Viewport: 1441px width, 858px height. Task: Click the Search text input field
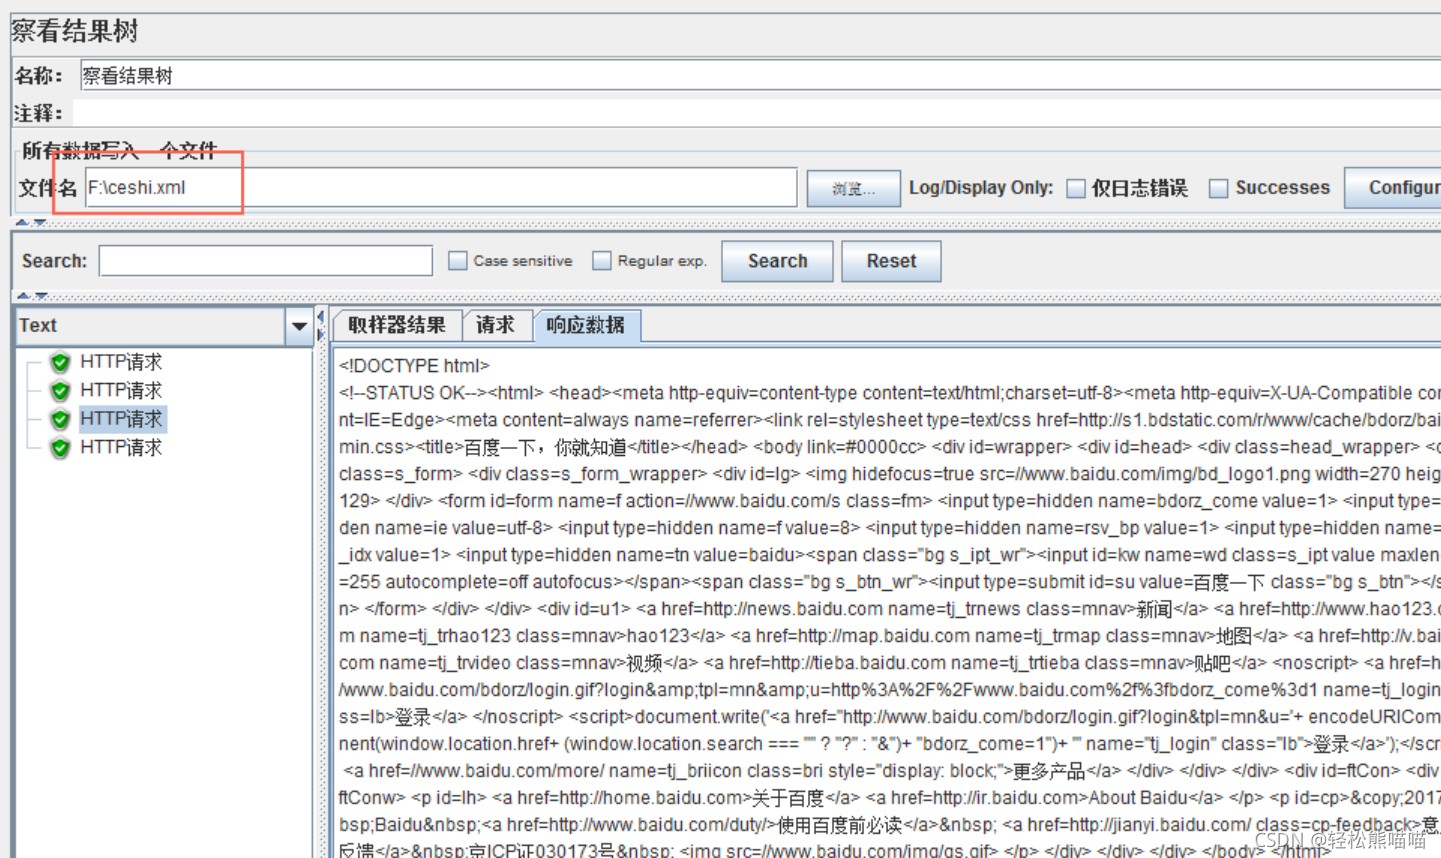pyautogui.click(x=266, y=261)
